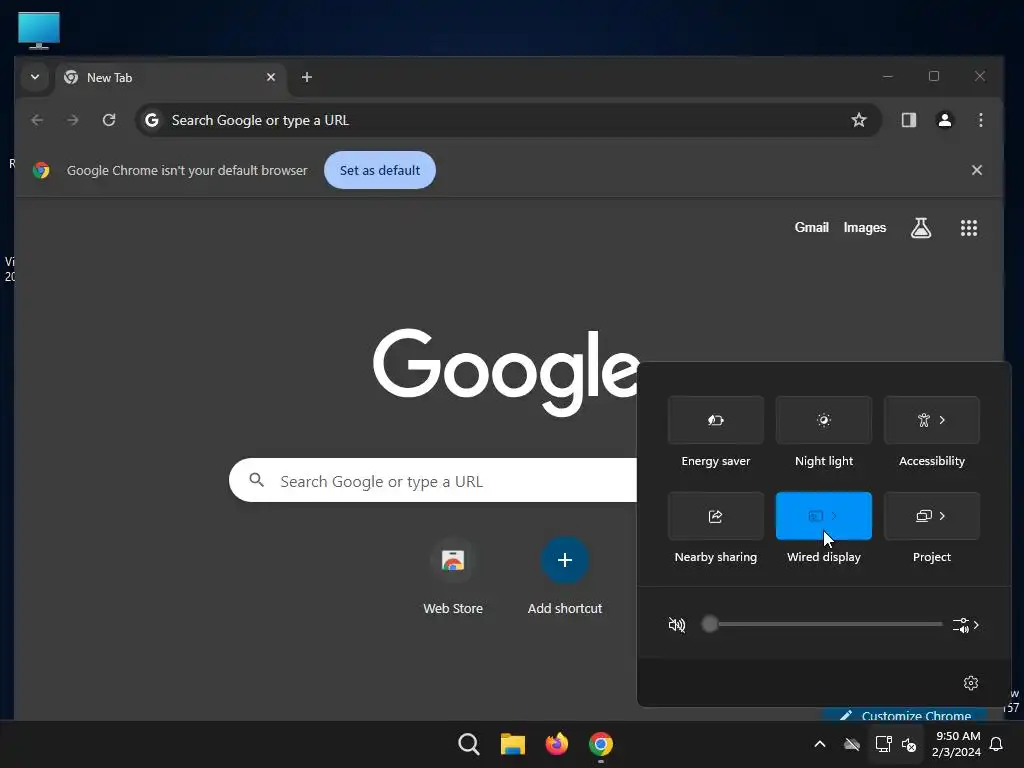Viewport: 1024px width, 768px height.
Task: Open the Project options tile
Action: point(932,516)
